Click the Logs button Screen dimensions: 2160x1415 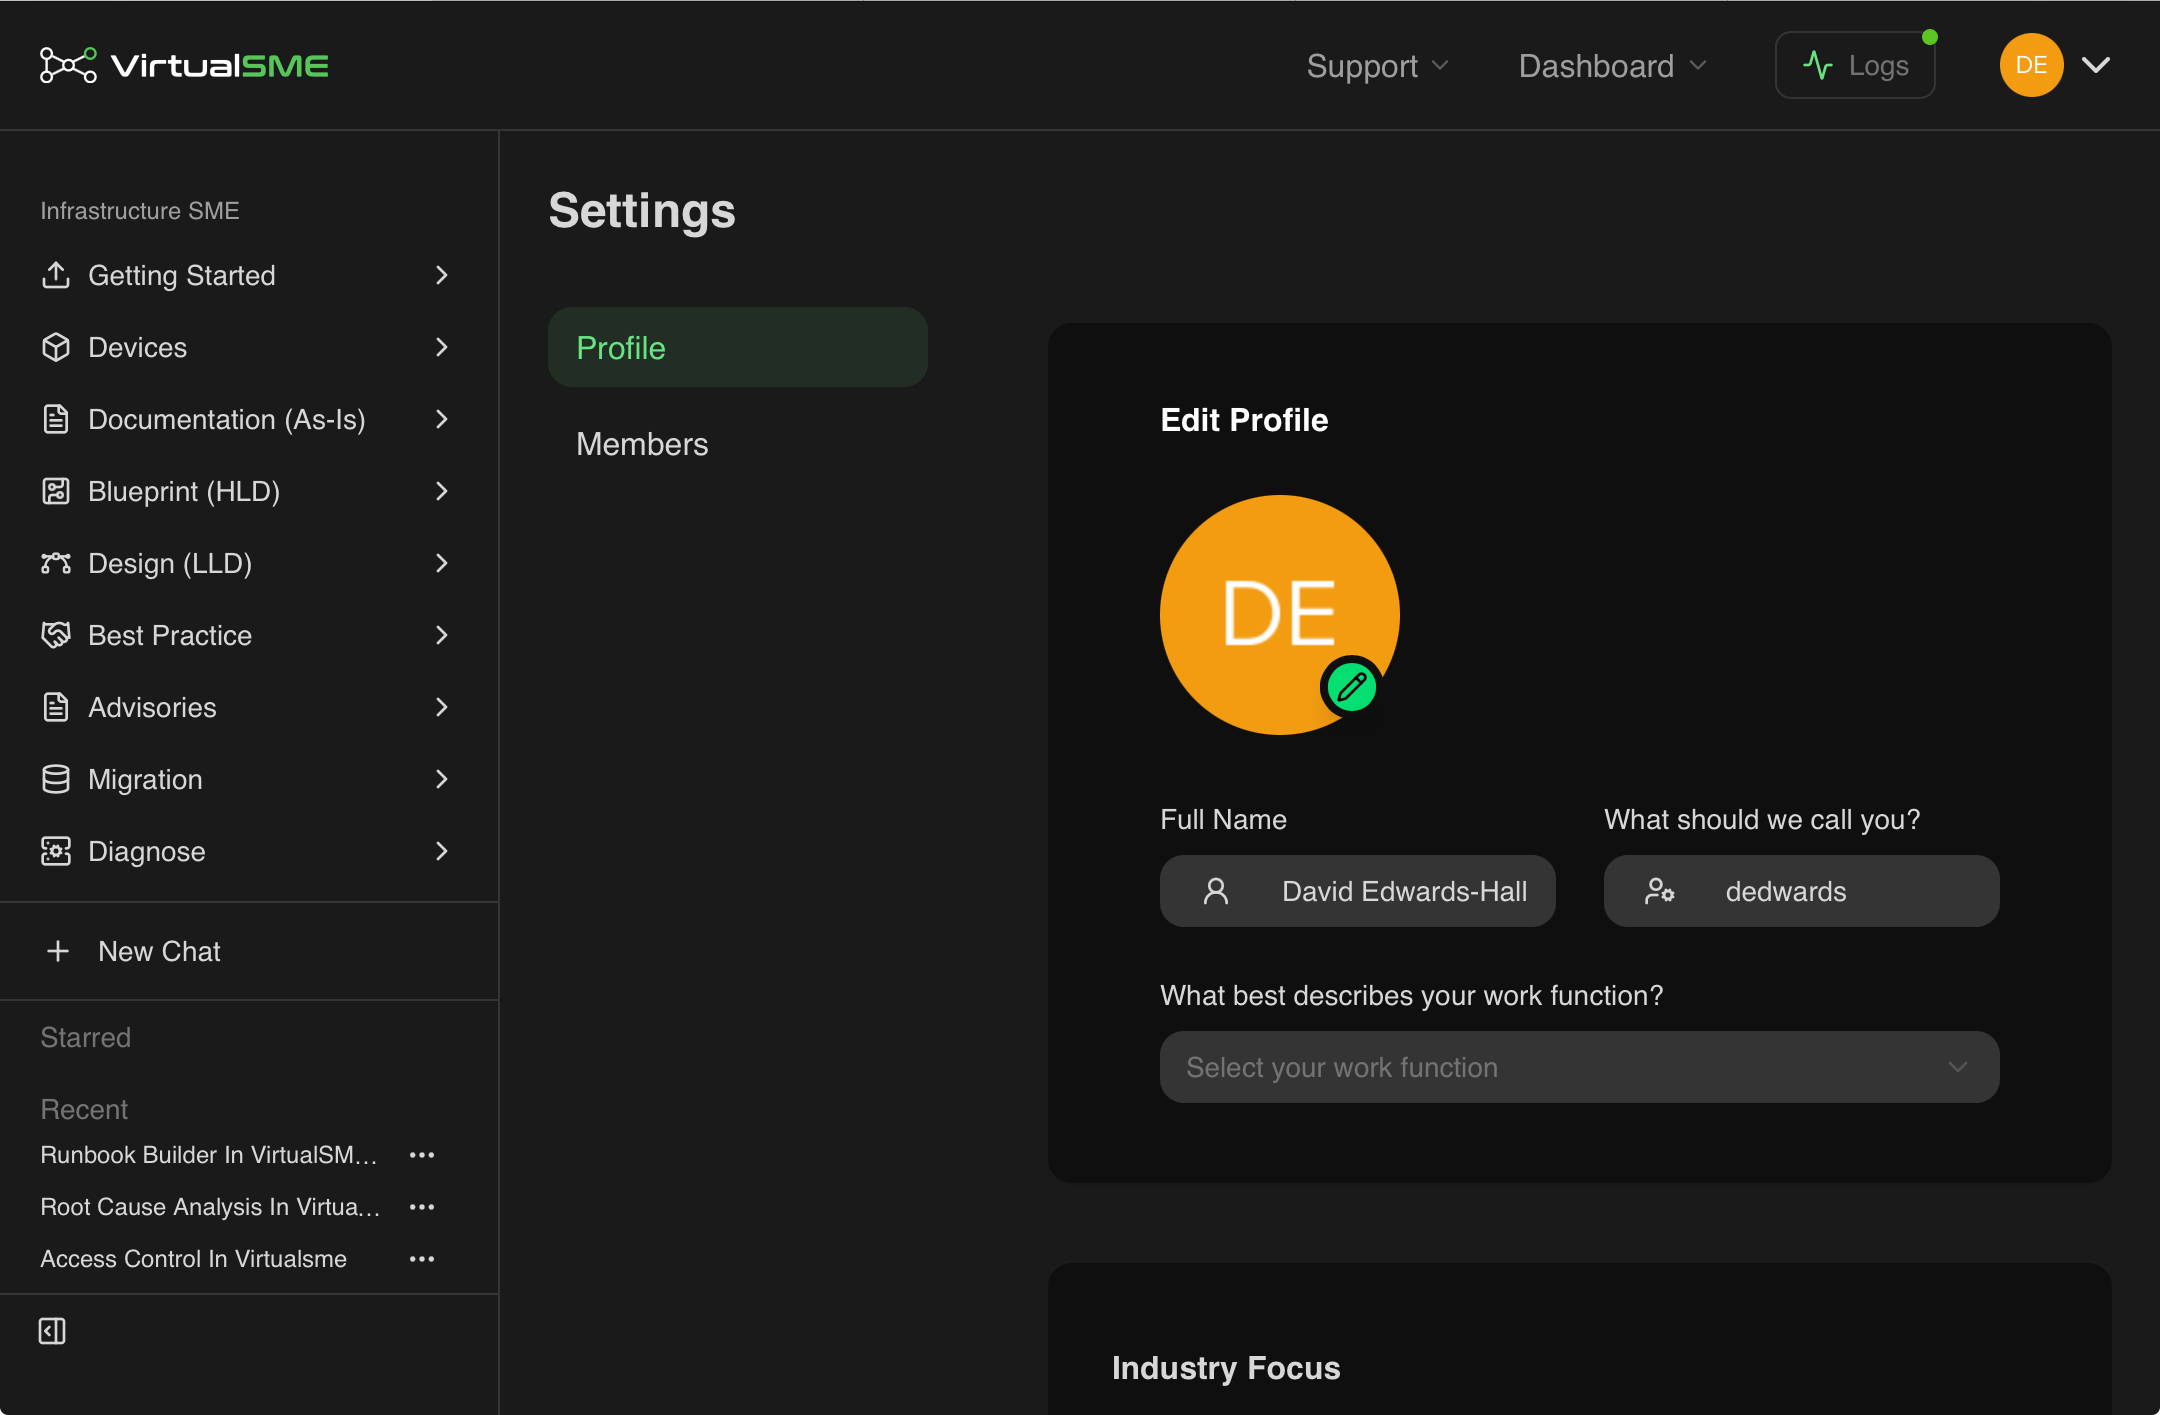pyautogui.click(x=1855, y=65)
